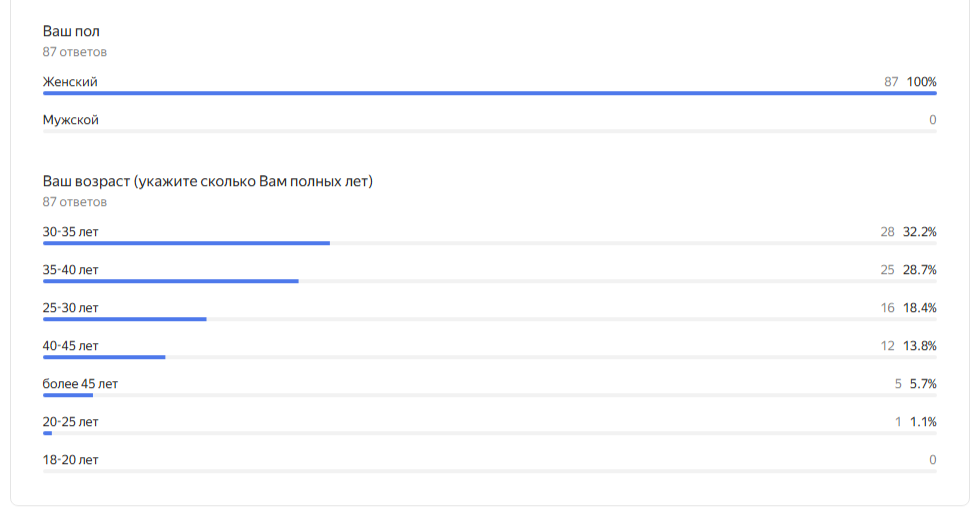Viewport: 978px width, 516px height.
Task: Click the 32.2% percentage value
Action: click(x=919, y=232)
